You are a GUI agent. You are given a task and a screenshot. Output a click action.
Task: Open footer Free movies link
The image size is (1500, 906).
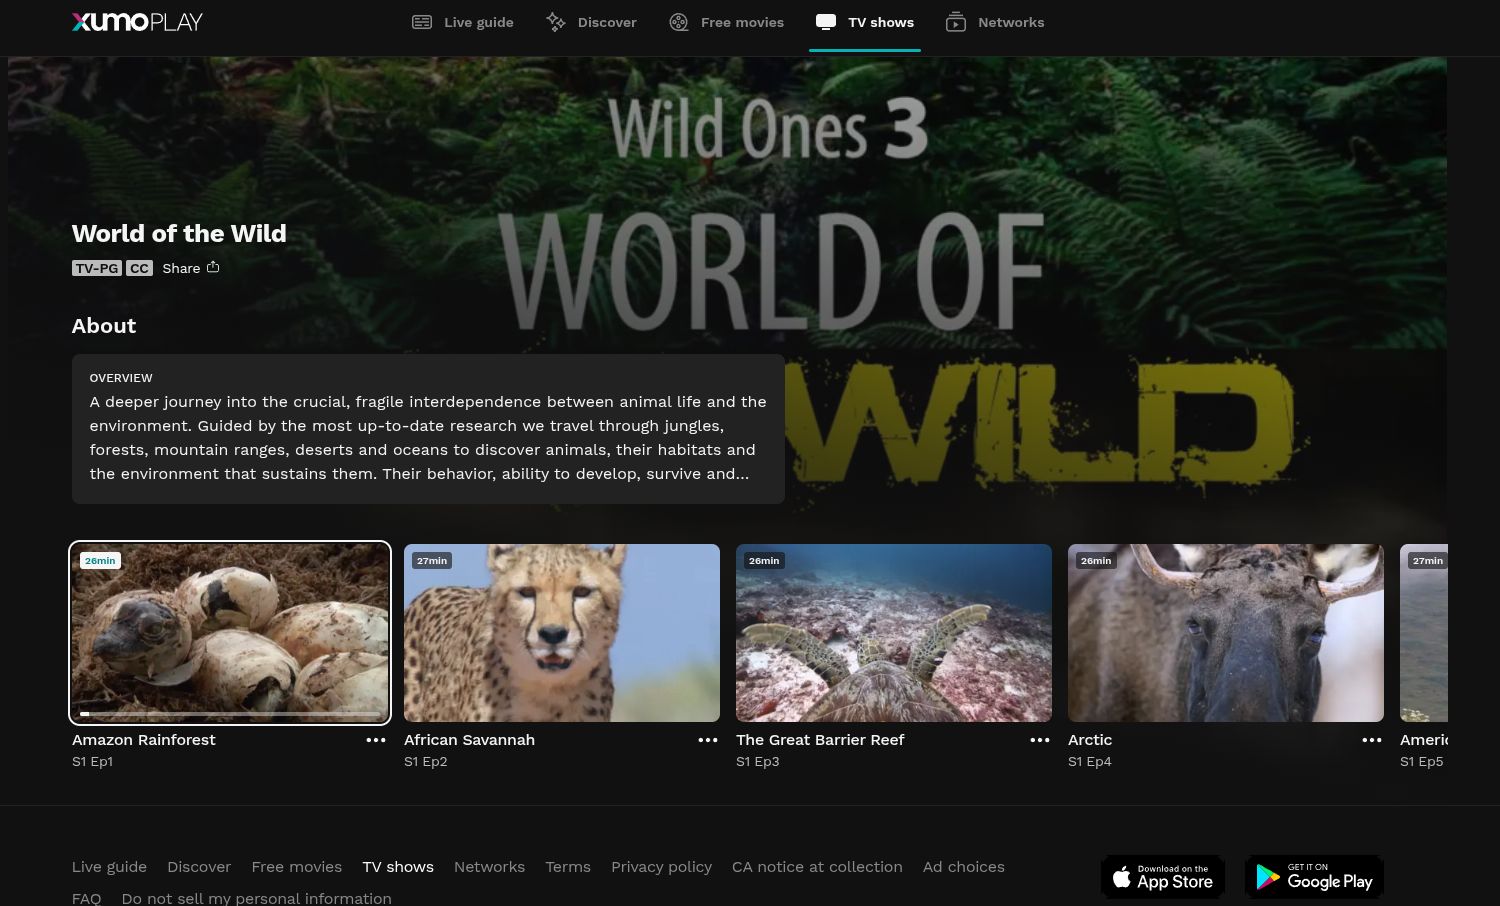point(296,867)
